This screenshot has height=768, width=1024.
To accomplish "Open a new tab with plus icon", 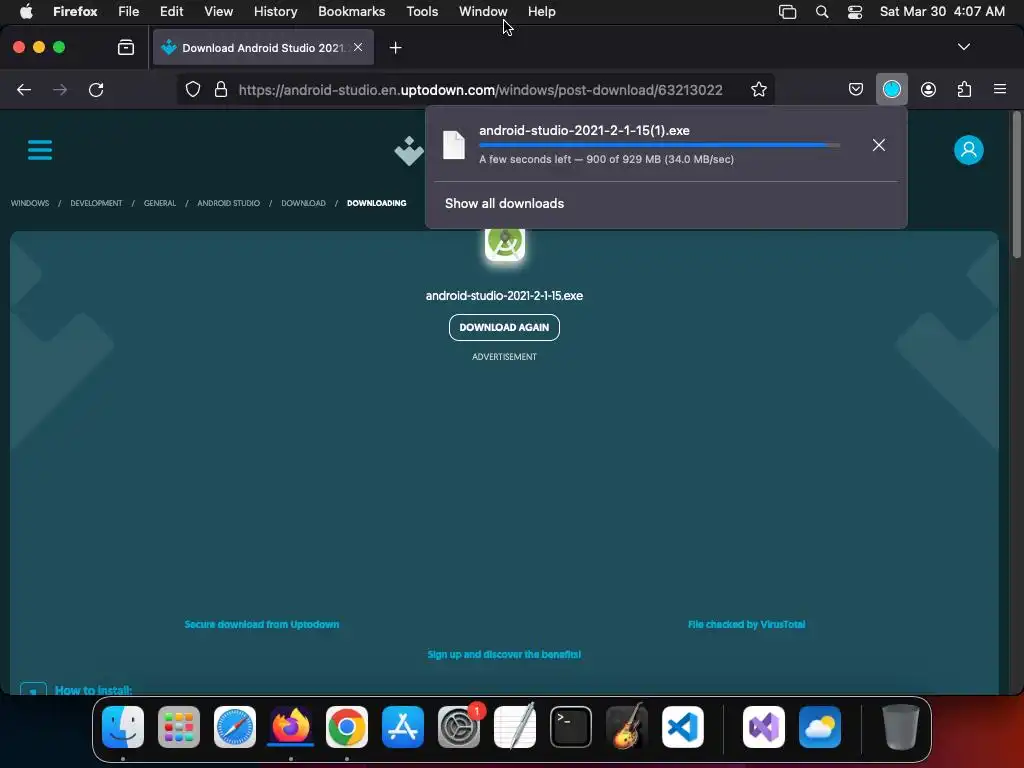I will pyautogui.click(x=395, y=48).
